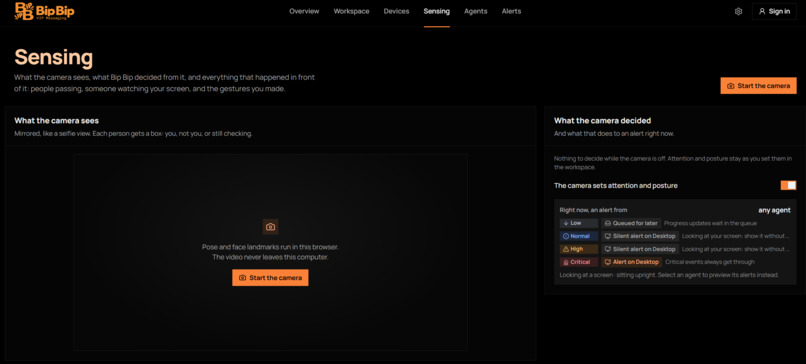Toggle the camera sets attention and posture switch
The height and width of the screenshot is (364, 806).
(x=788, y=185)
